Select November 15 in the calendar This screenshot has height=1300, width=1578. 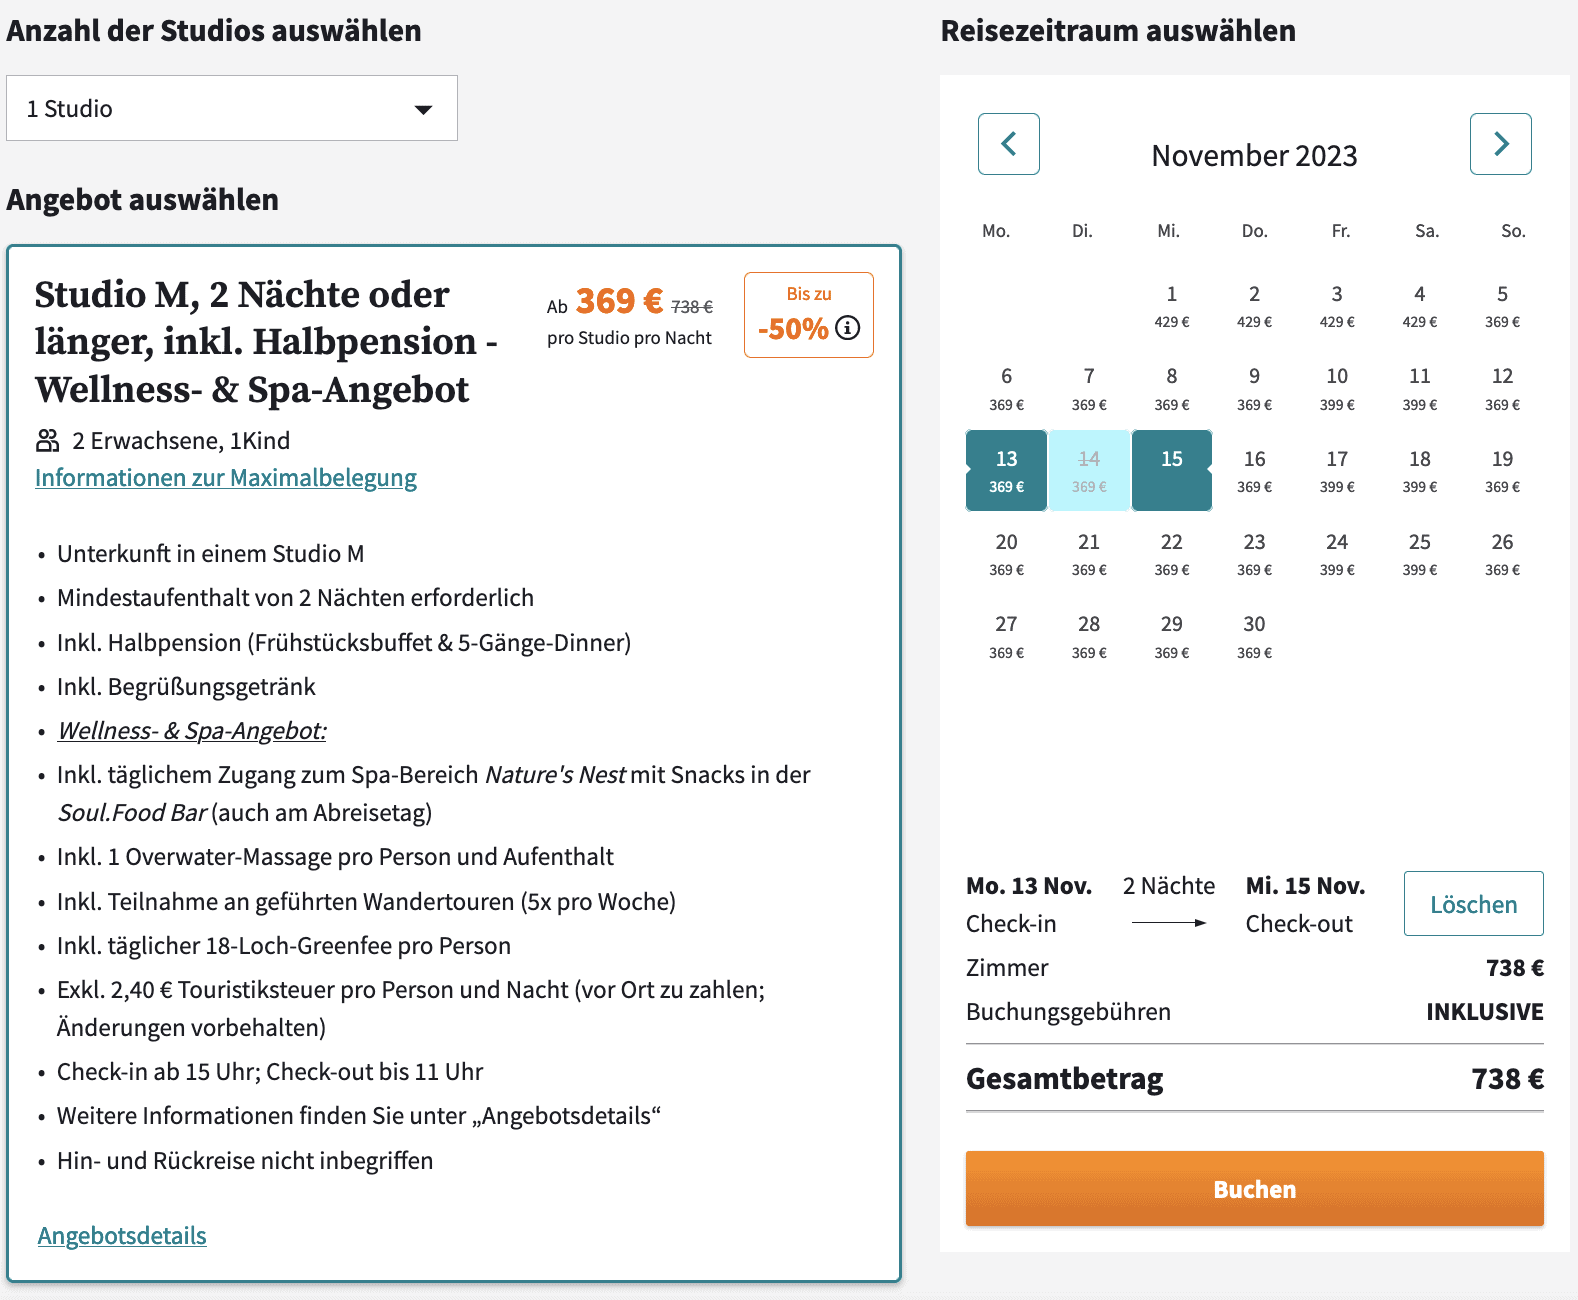coord(1171,470)
